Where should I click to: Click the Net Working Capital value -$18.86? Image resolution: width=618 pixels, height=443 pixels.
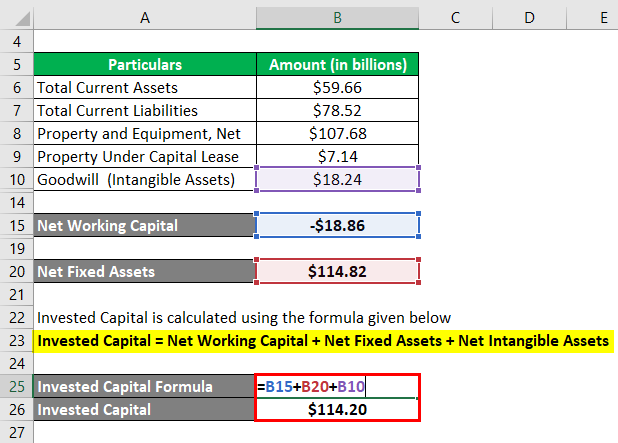(337, 226)
